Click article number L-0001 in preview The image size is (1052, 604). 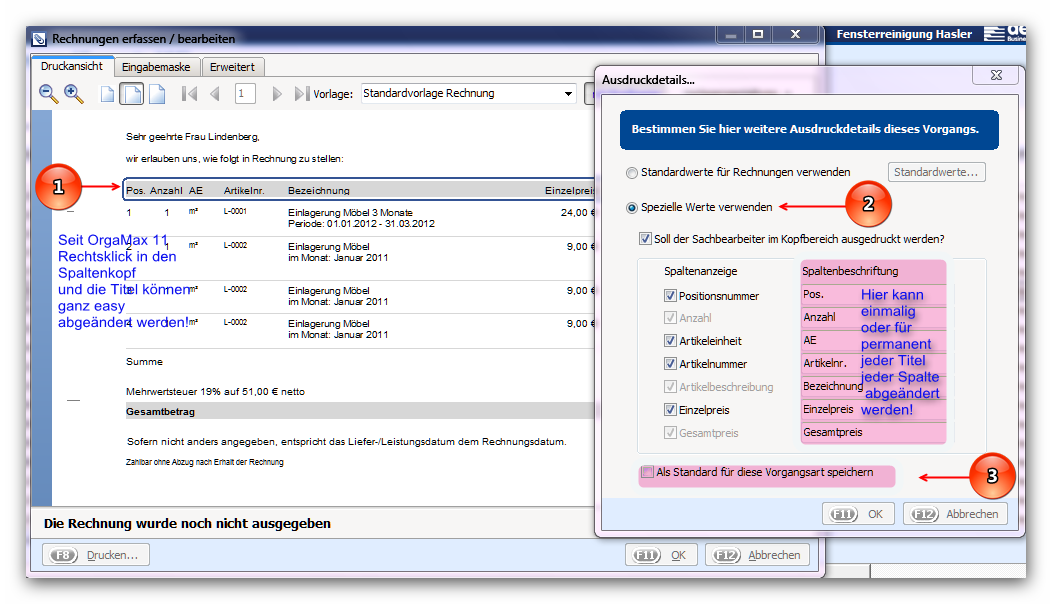[x=235, y=211]
